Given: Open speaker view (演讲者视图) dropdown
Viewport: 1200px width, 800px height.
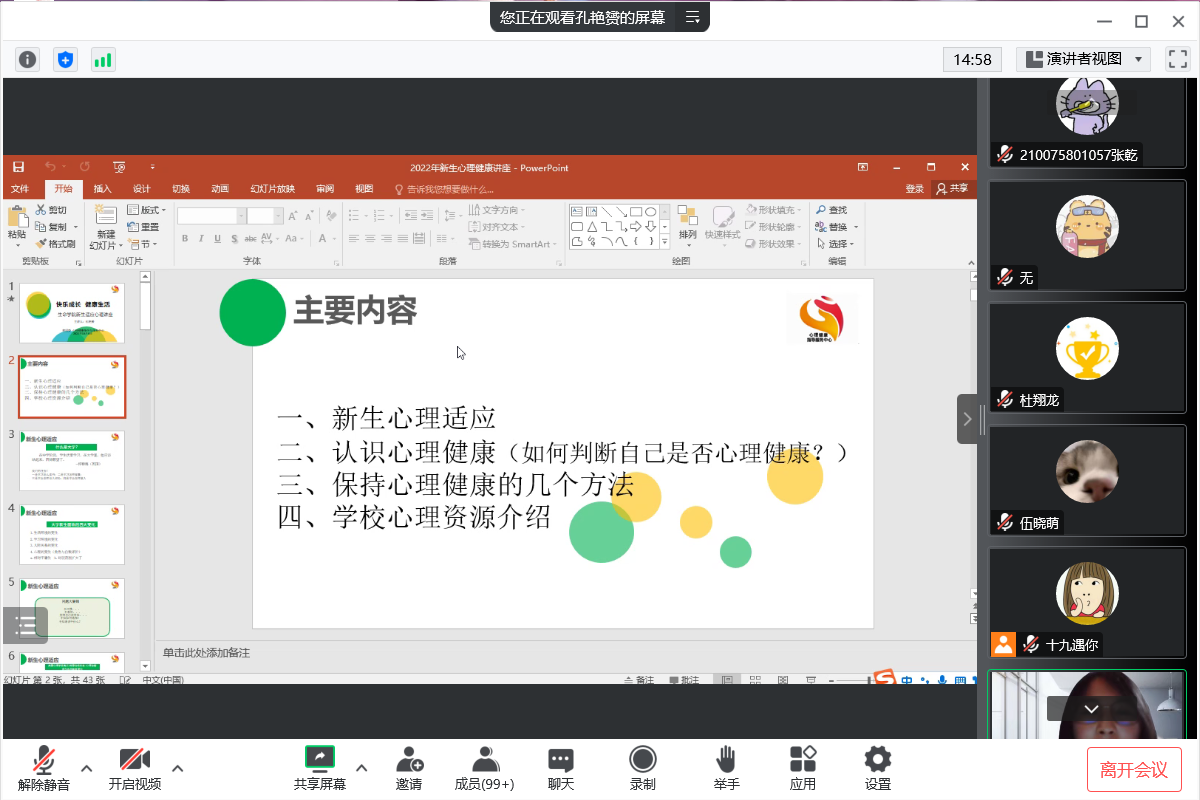Looking at the screenshot, I should point(1083,59).
